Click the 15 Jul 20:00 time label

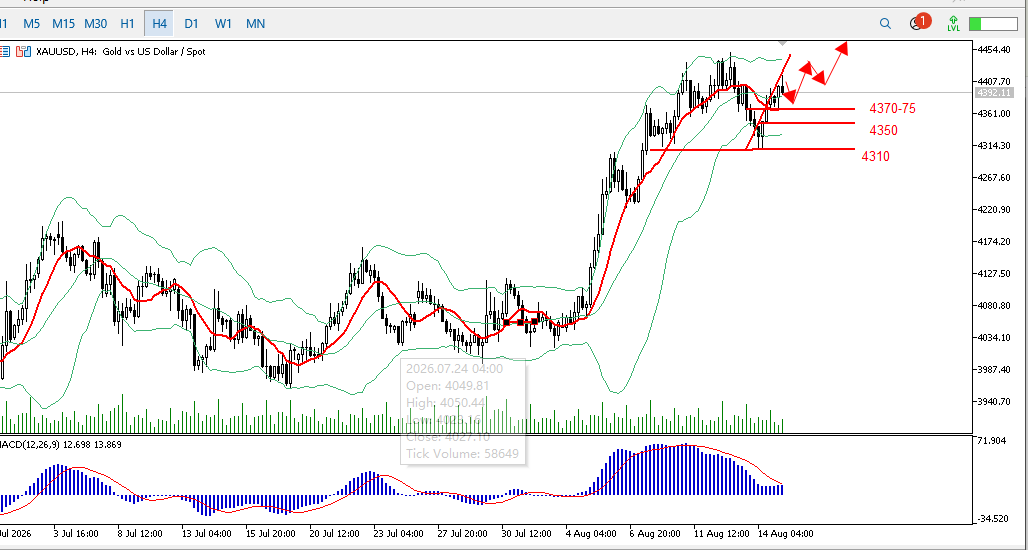271,534
